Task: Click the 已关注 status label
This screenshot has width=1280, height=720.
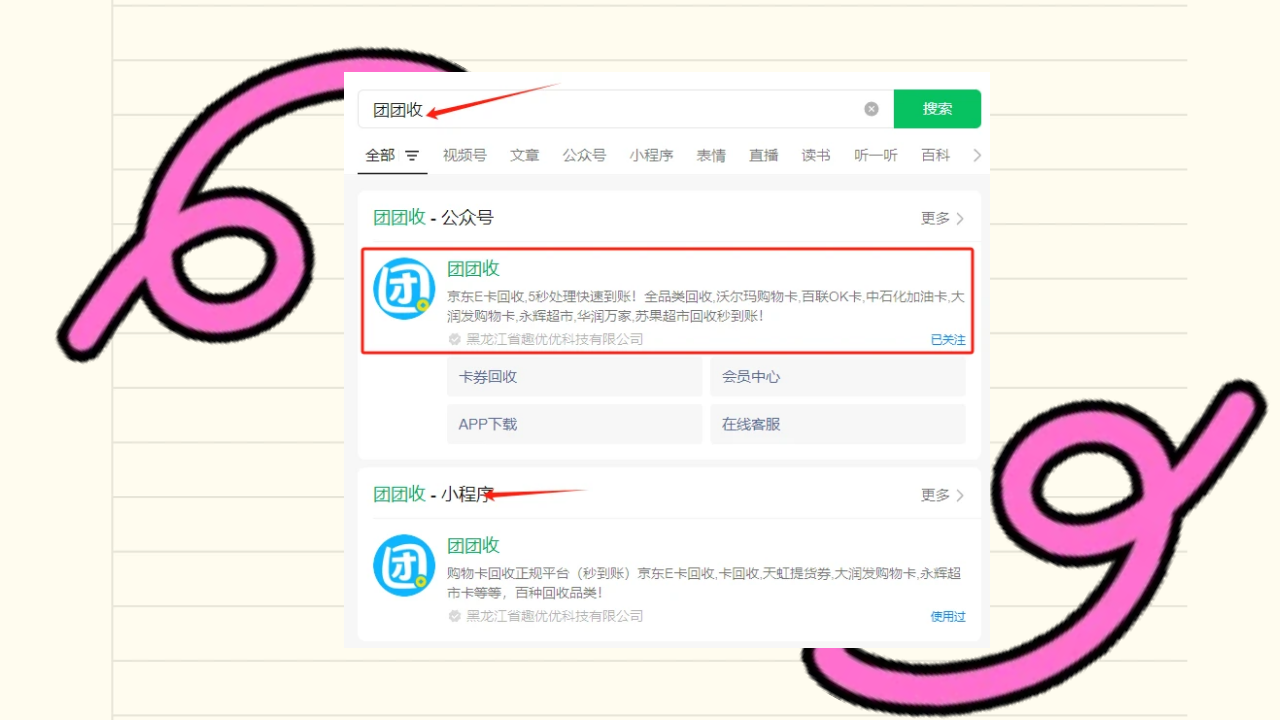Action: (948, 340)
